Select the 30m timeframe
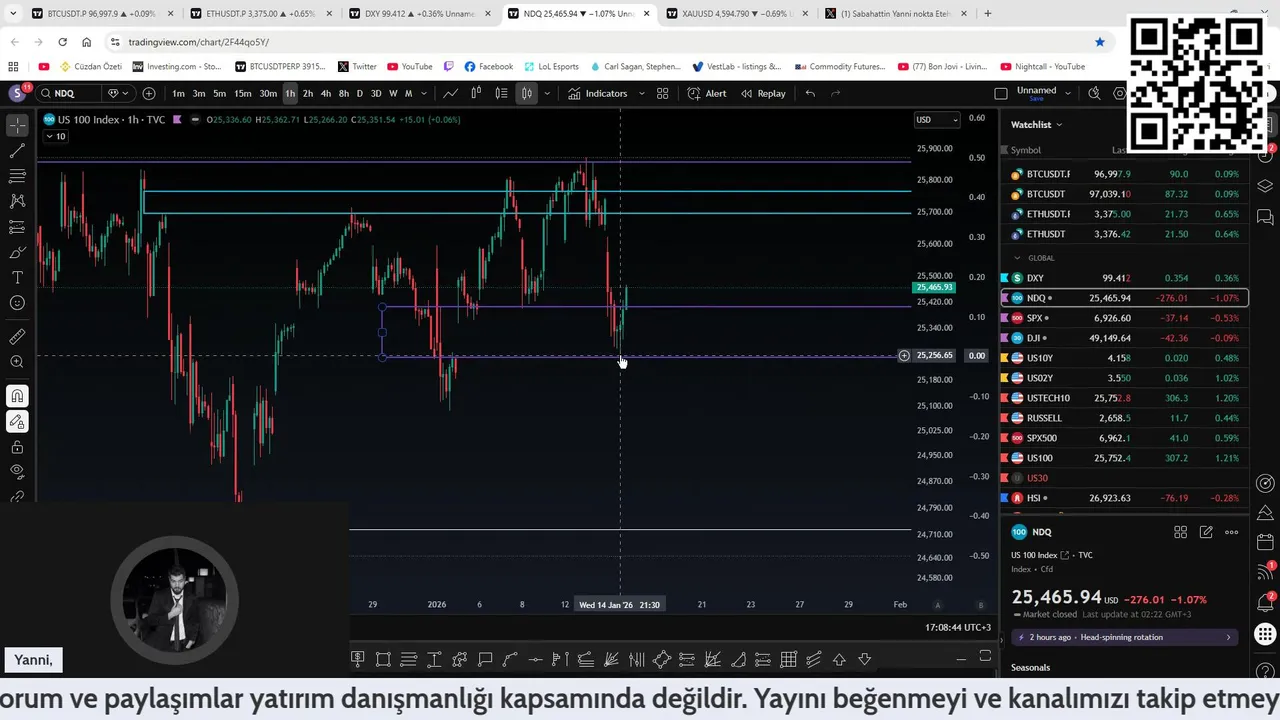This screenshot has height=720, width=1280. pos(268,93)
